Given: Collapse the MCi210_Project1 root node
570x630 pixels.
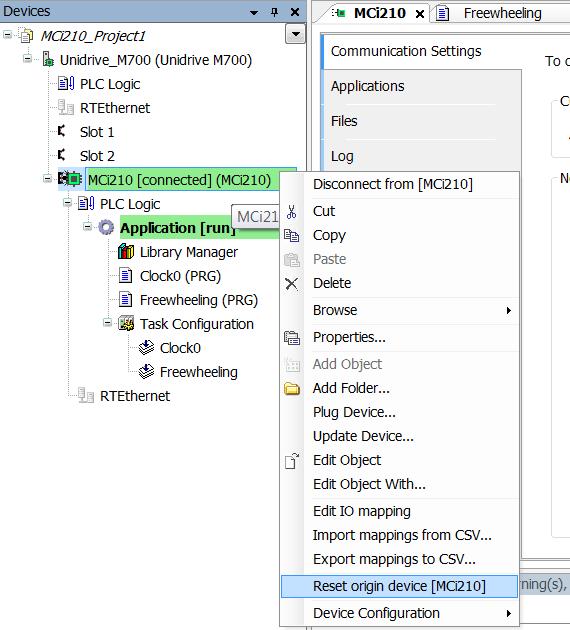Looking at the screenshot, I should click(7, 35).
